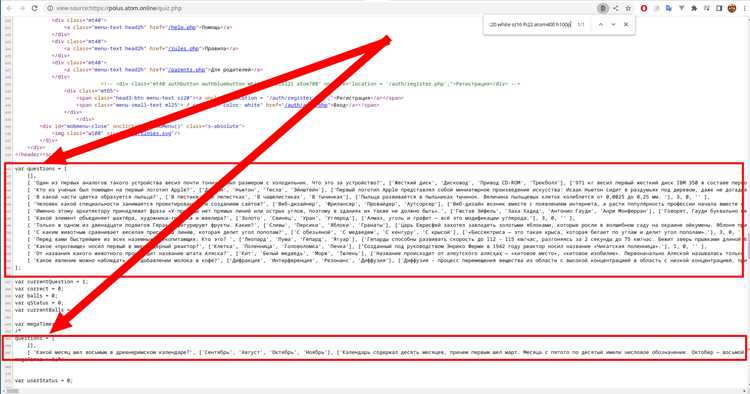Close the find-in-page bar

click(626, 24)
